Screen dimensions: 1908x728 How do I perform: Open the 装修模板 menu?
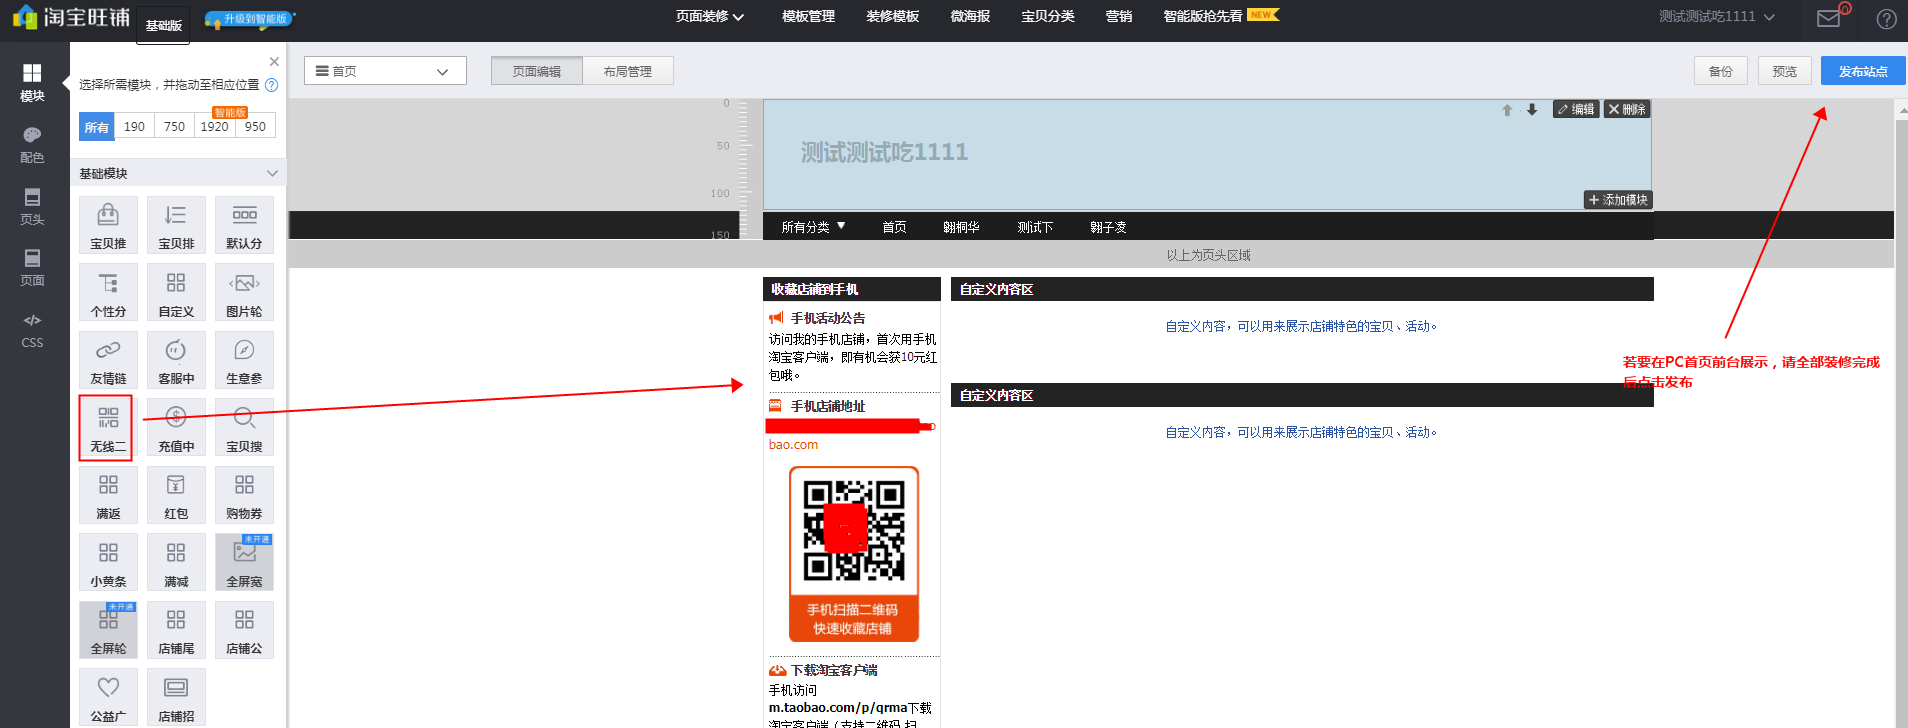click(x=893, y=16)
